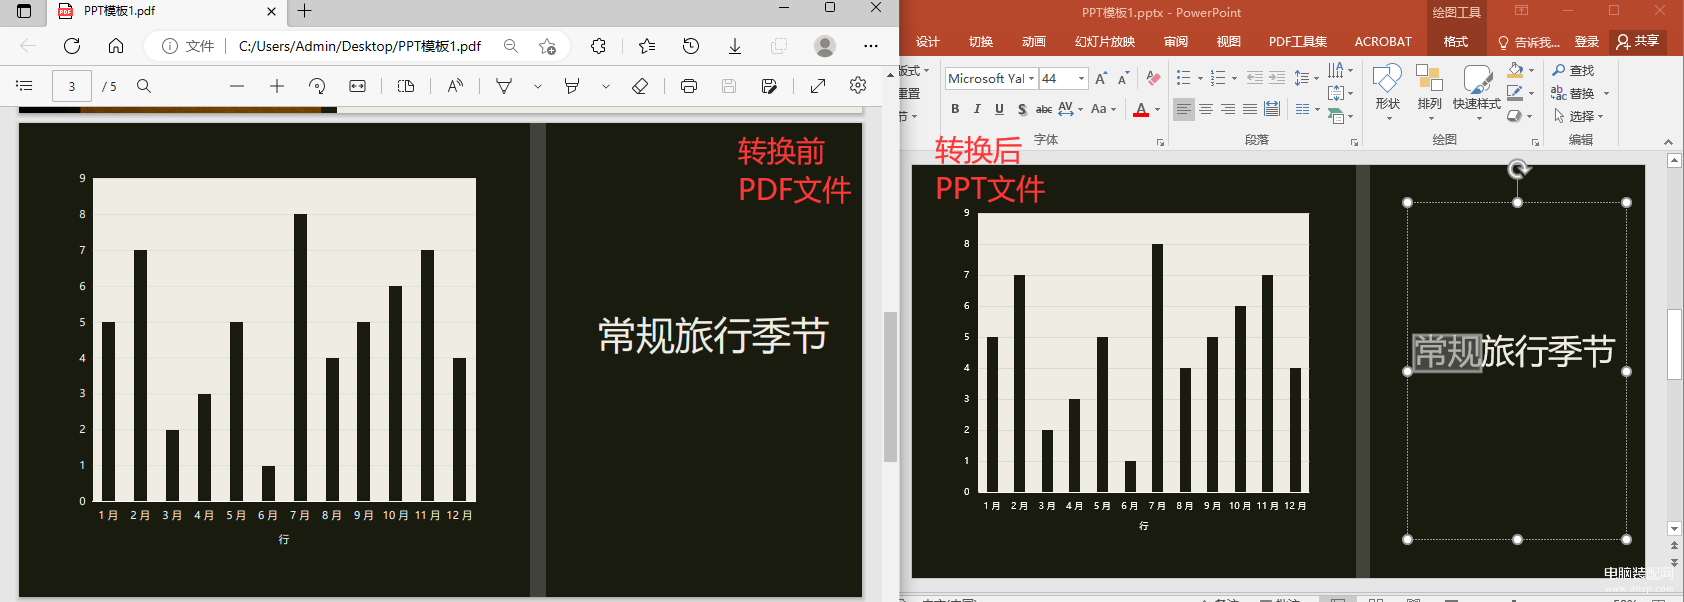The height and width of the screenshot is (602, 1684).
Task: Select the PDF Highlight tool
Action: coord(572,86)
